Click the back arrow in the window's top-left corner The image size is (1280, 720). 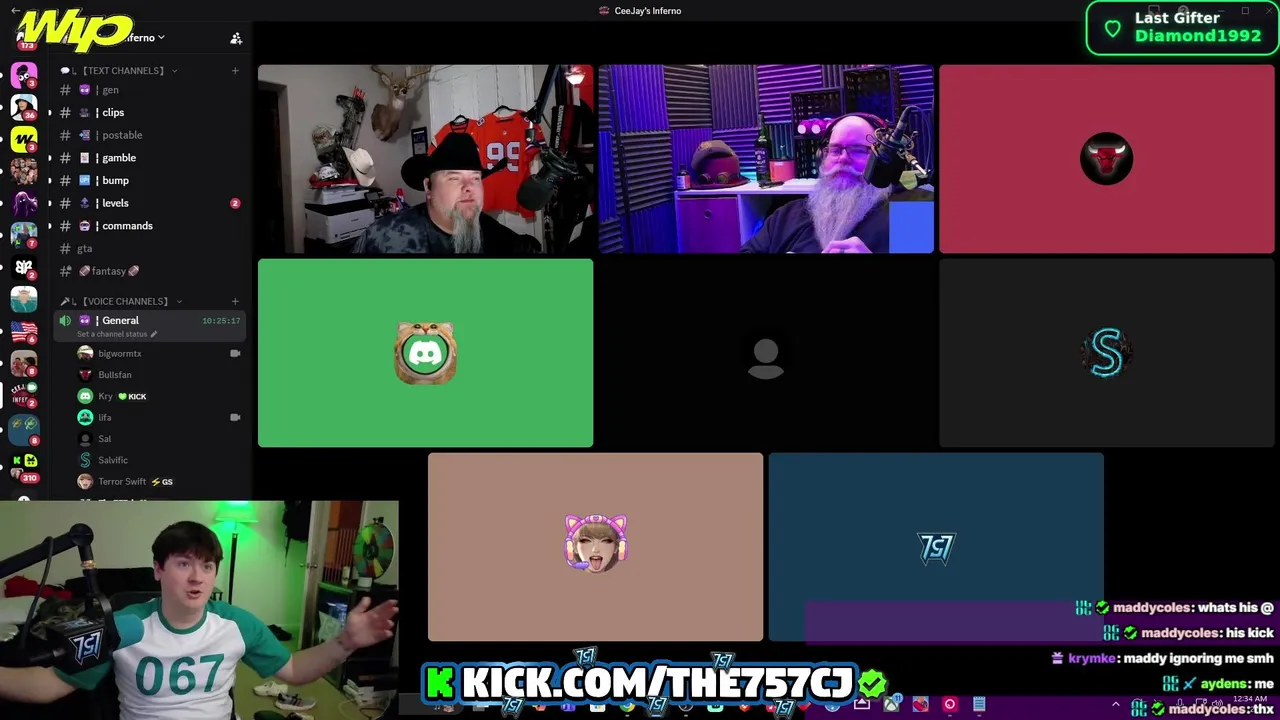coord(15,10)
